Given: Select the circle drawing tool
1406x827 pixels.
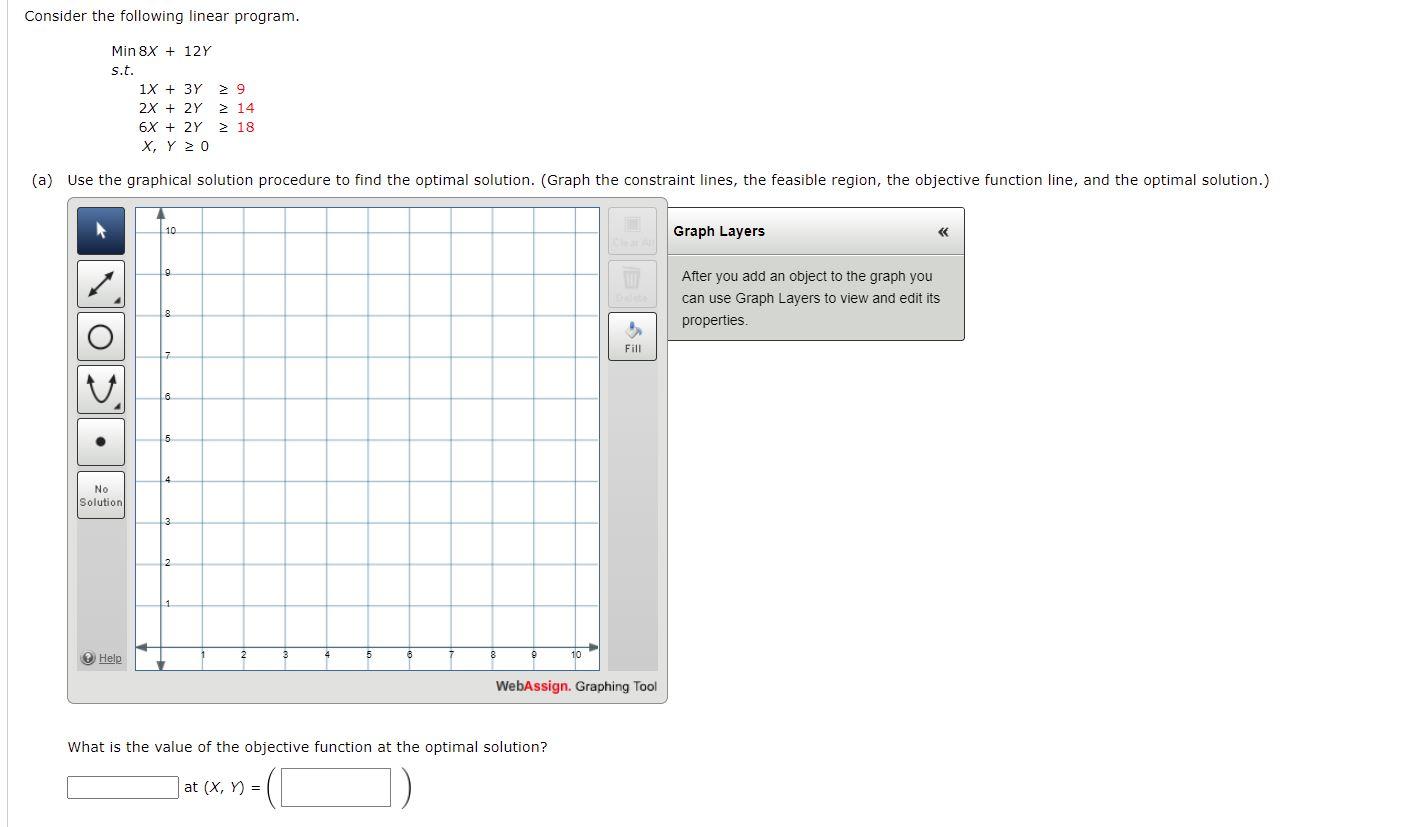Looking at the screenshot, I should click(100, 336).
